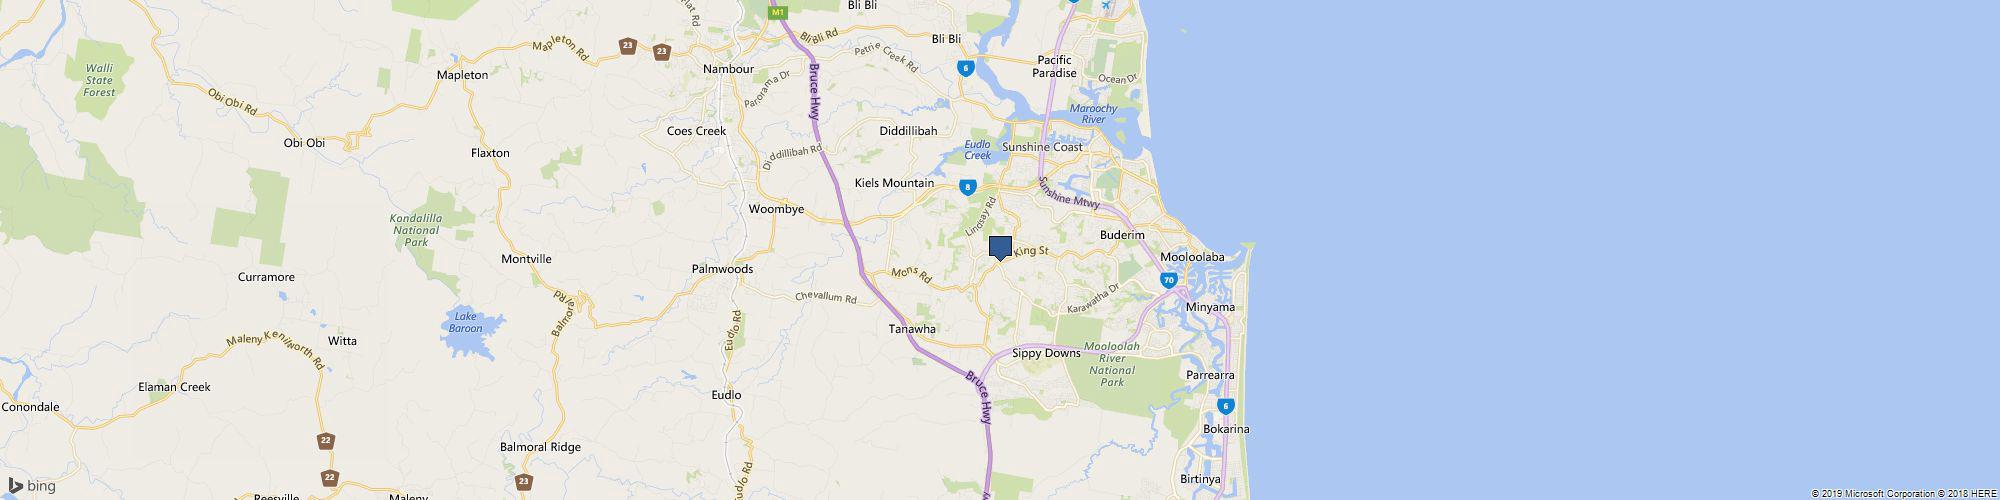2000x500 pixels.
Task: Click the airport icon at the top edge
Action: [1104, 4]
